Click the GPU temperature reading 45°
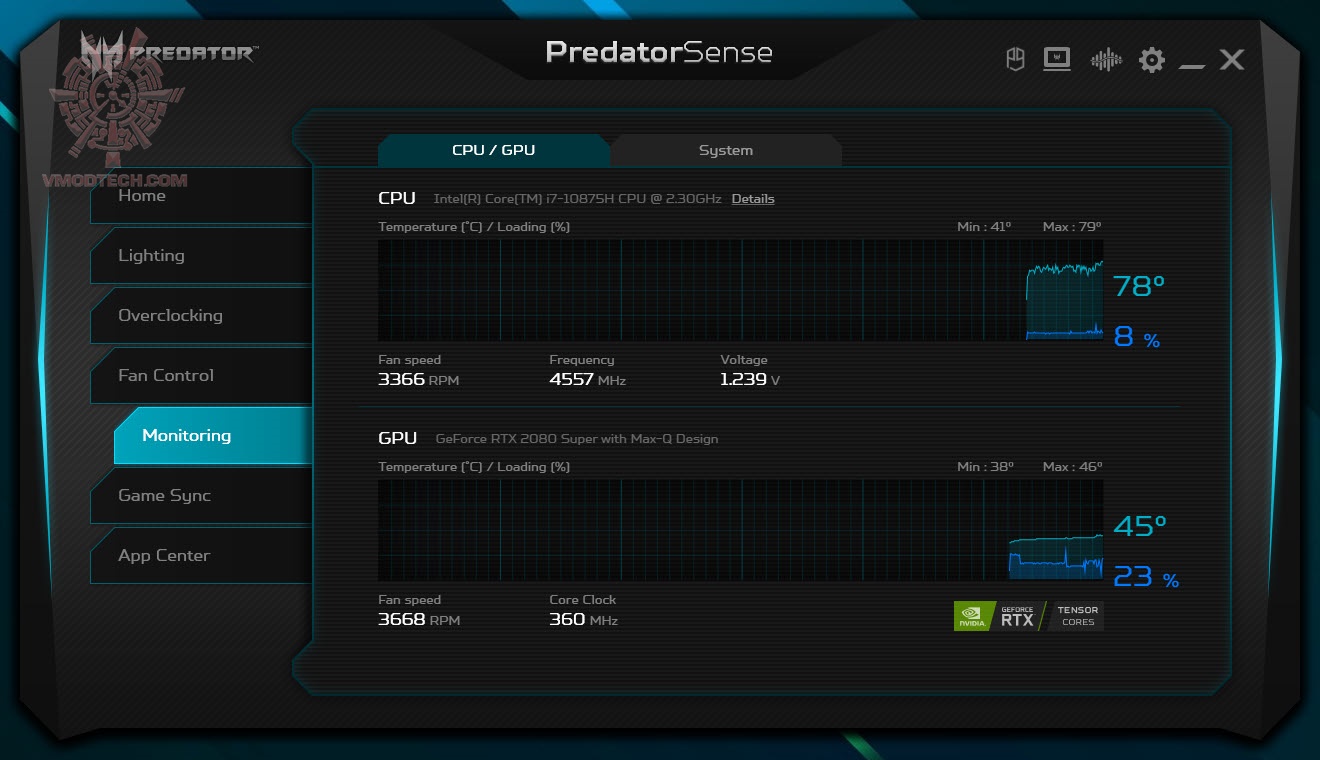This screenshot has width=1320, height=760. [1141, 526]
